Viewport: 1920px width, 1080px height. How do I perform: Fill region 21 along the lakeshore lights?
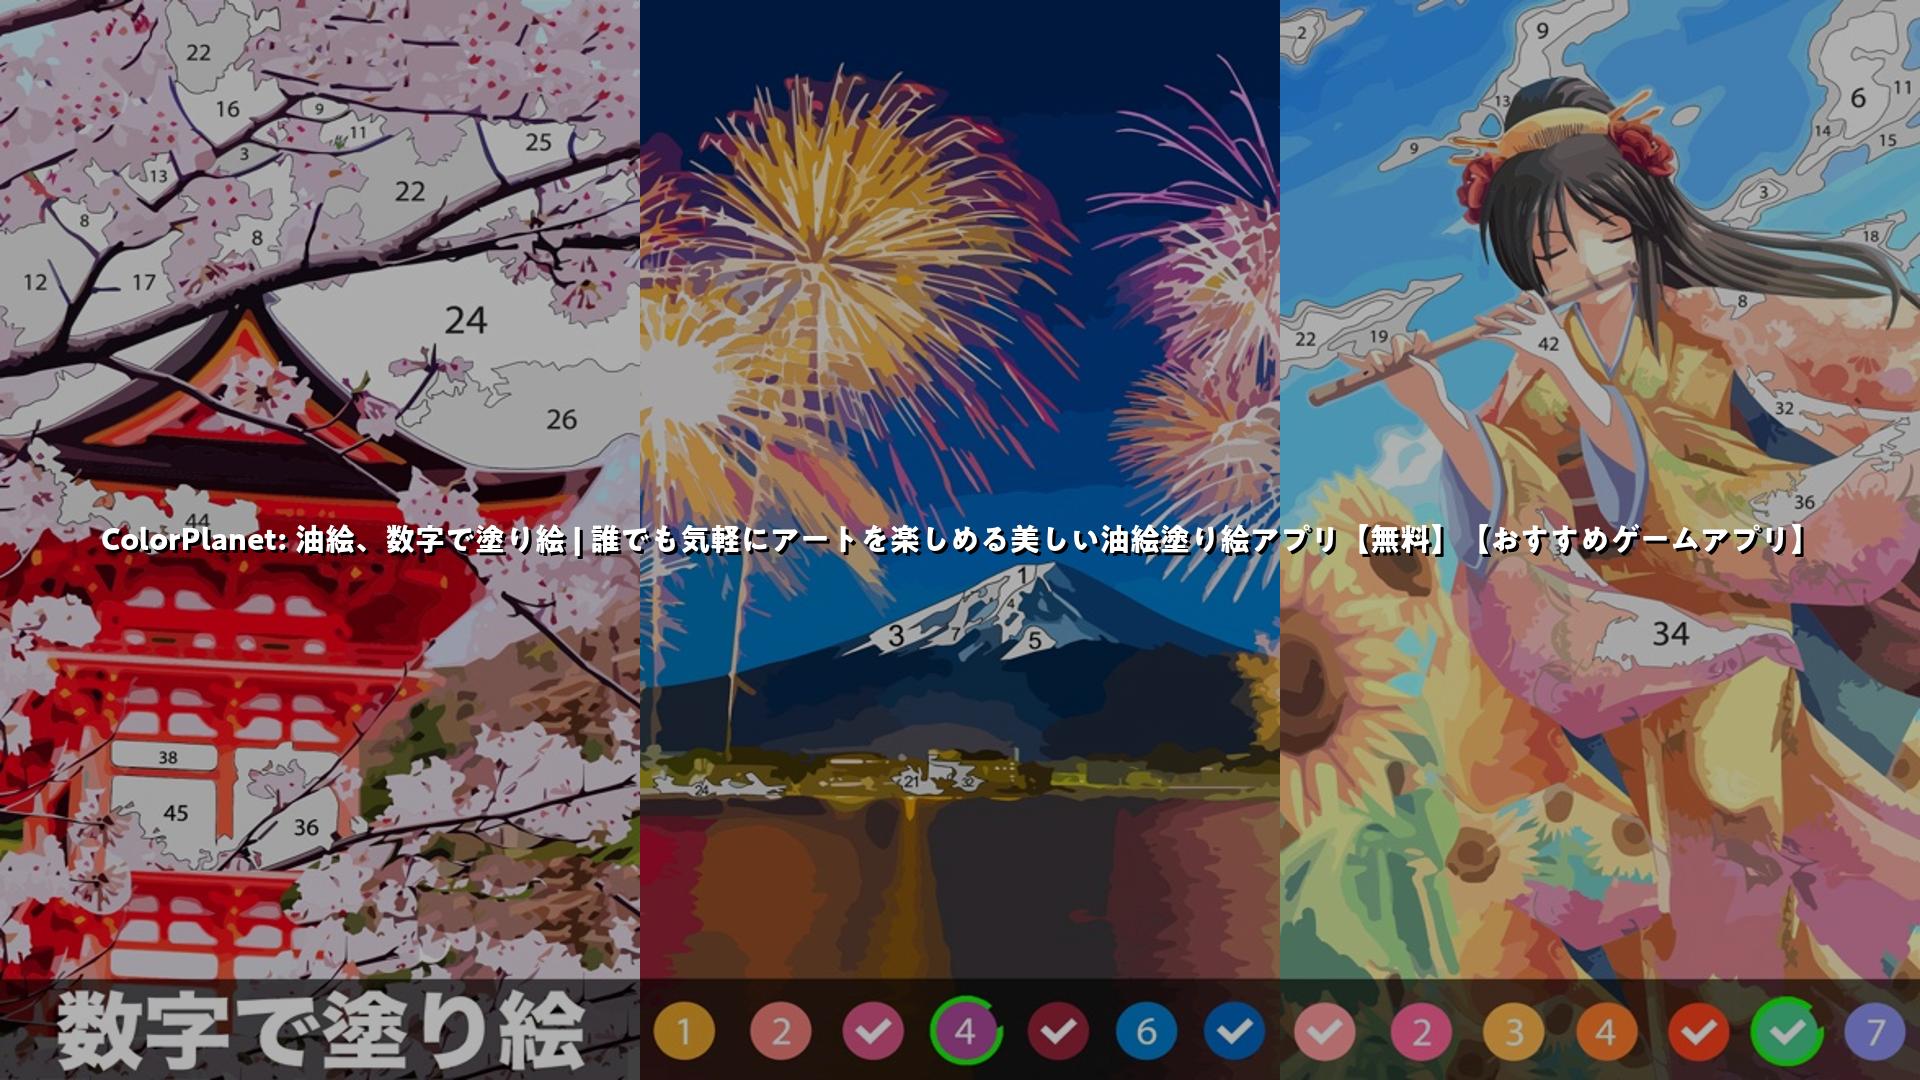pos(910,781)
